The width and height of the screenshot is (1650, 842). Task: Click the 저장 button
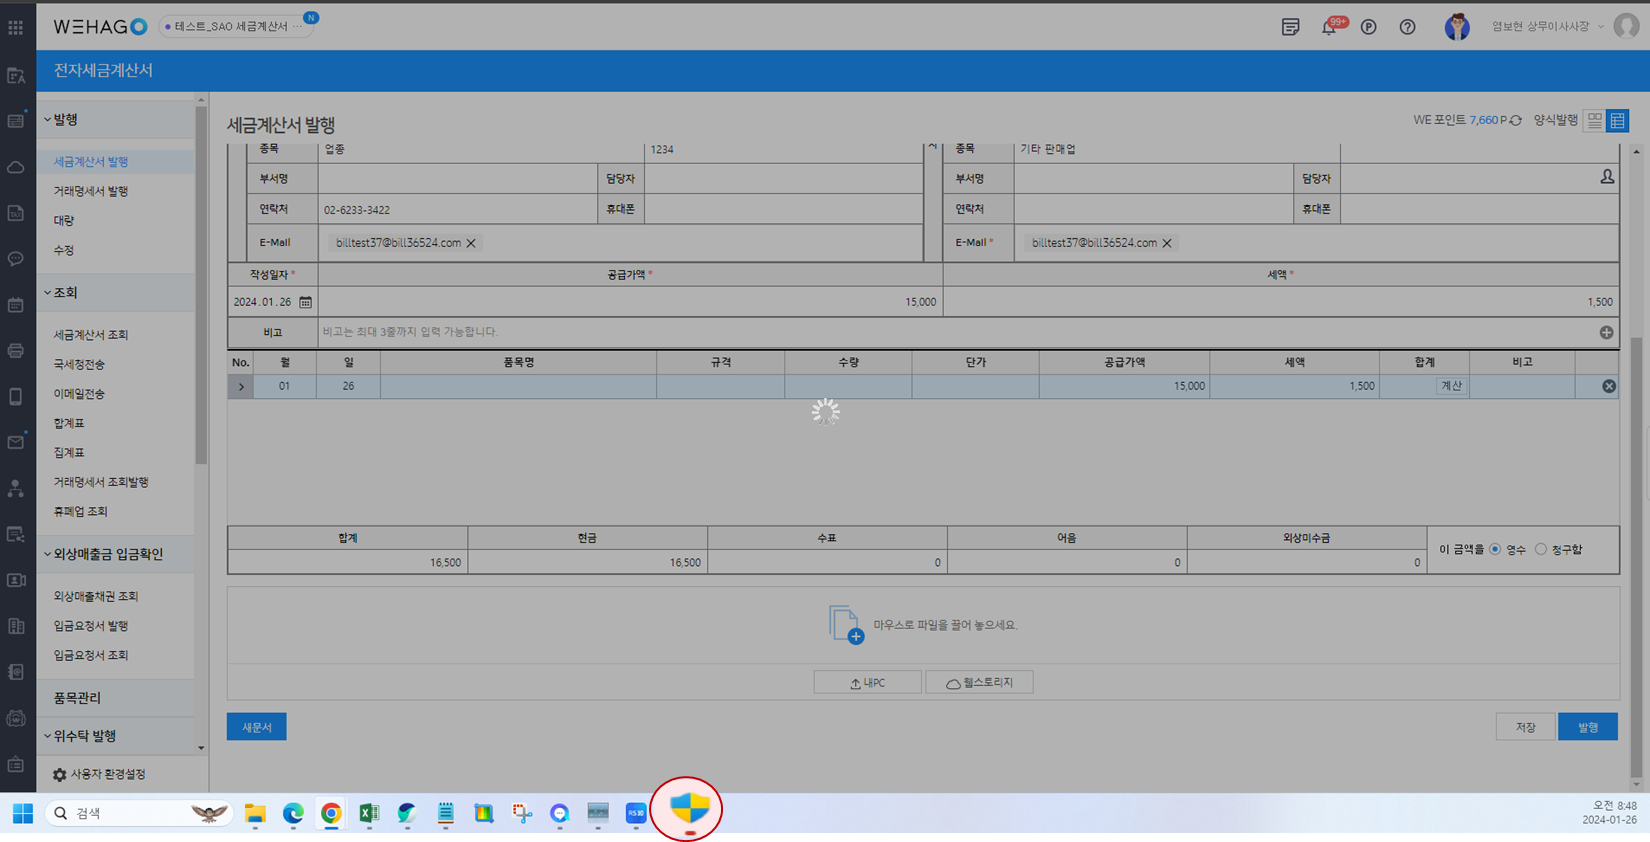tap(1525, 727)
